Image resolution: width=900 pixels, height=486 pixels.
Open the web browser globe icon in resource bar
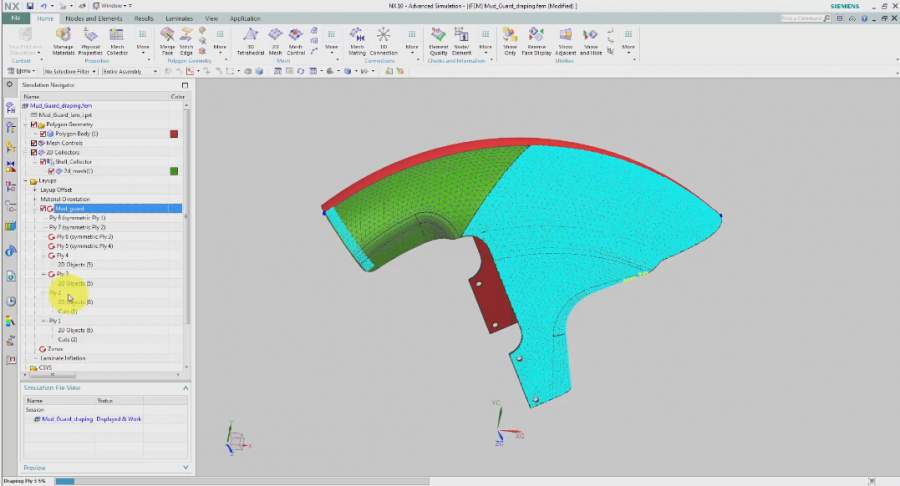pyautogui.click(x=10, y=251)
